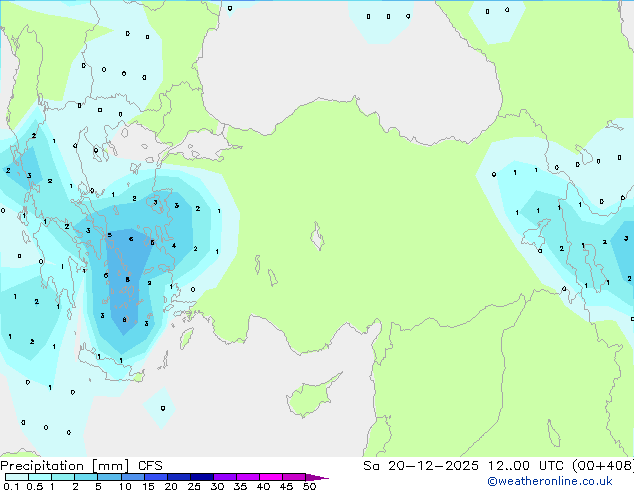Image resolution: width=634 pixels, height=490 pixels.
Task: Pick the legend swatch between 1 and 2
Action: click(63, 477)
